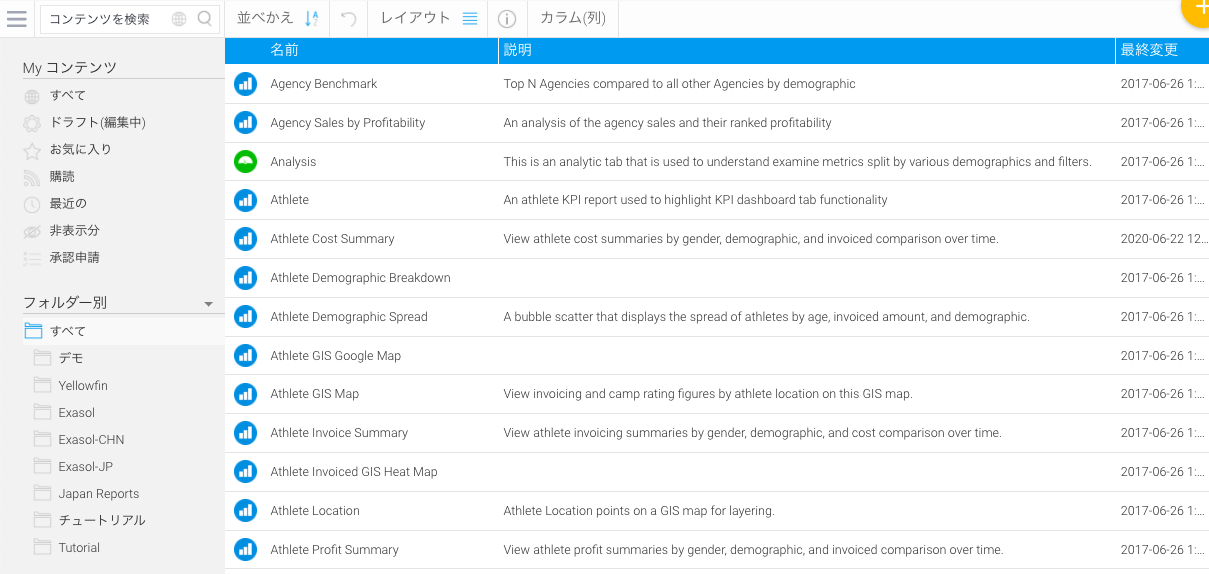
Task: Open the hamburger main menu
Action: pos(17,18)
